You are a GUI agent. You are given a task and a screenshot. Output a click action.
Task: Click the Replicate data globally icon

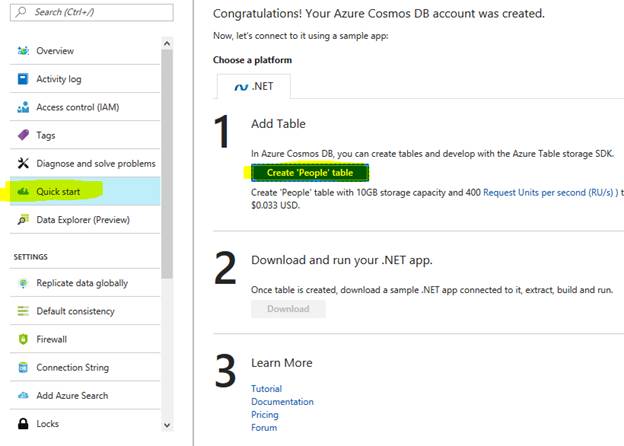[23, 283]
